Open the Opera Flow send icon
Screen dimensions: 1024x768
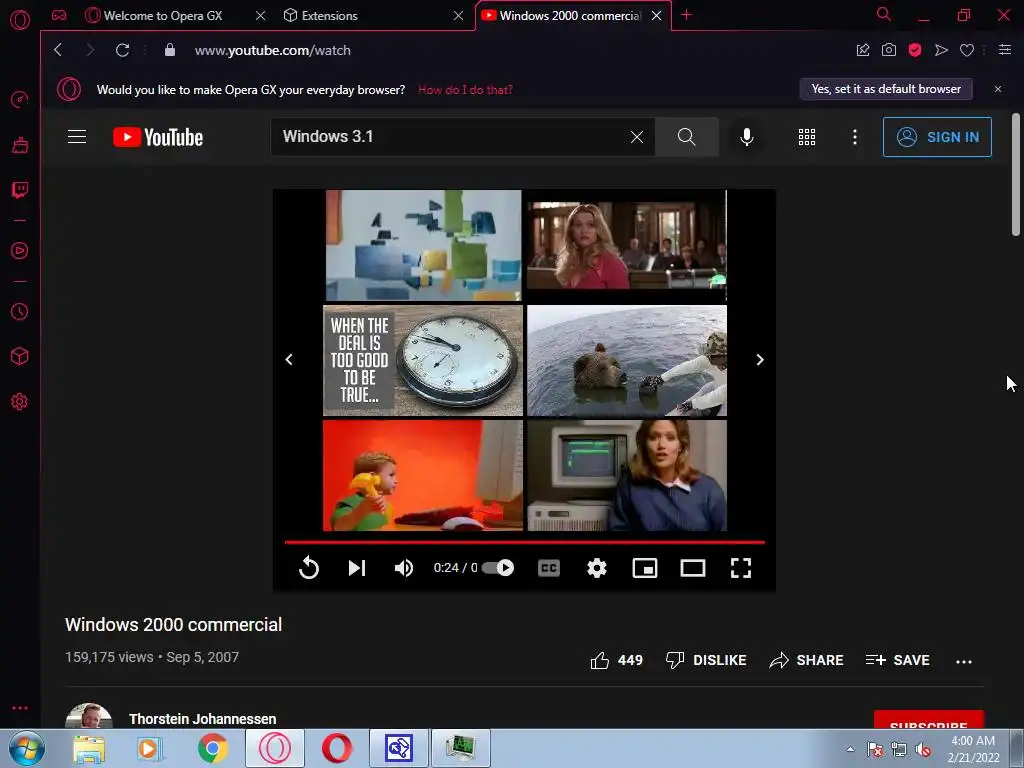(x=941, y=50)
